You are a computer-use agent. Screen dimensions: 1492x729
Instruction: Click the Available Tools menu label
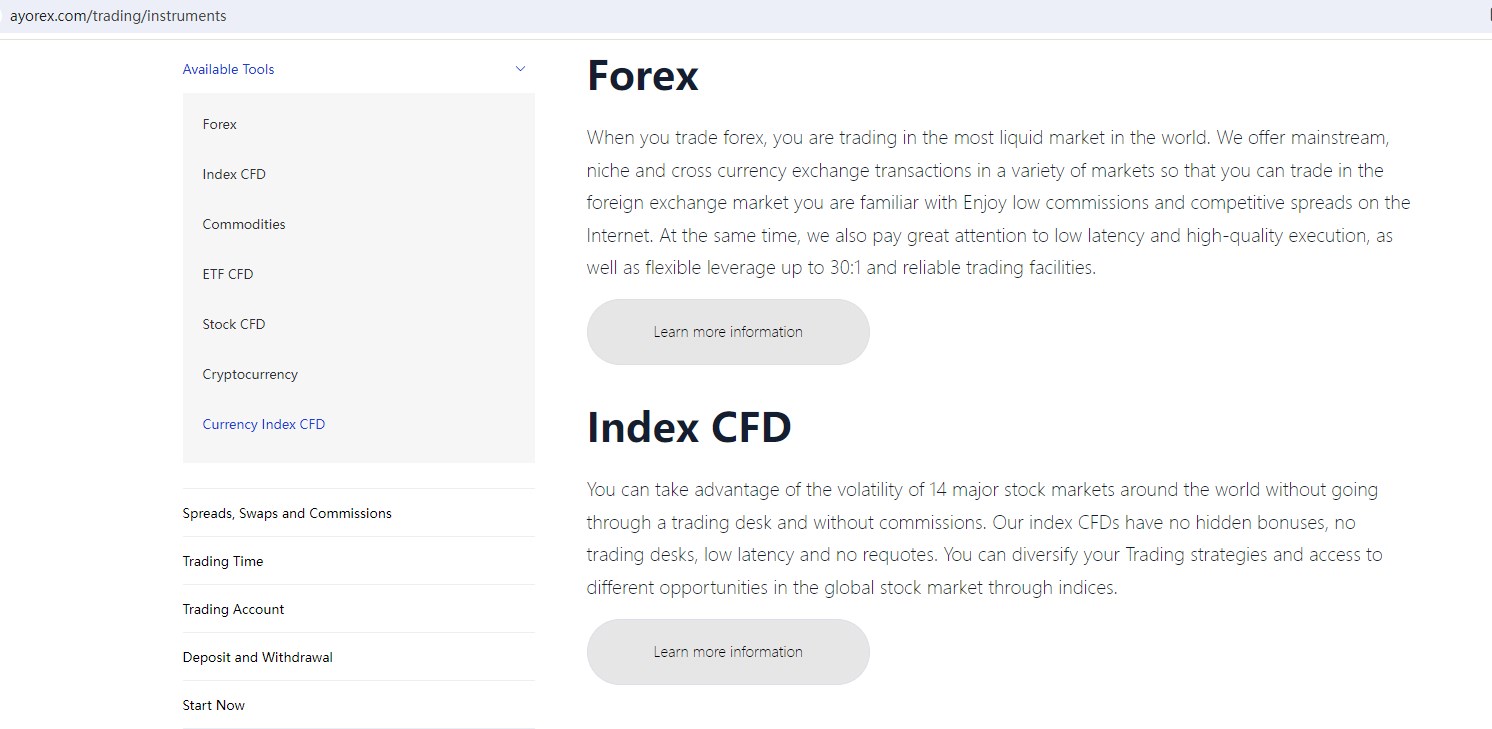click(x=228, y=69)
